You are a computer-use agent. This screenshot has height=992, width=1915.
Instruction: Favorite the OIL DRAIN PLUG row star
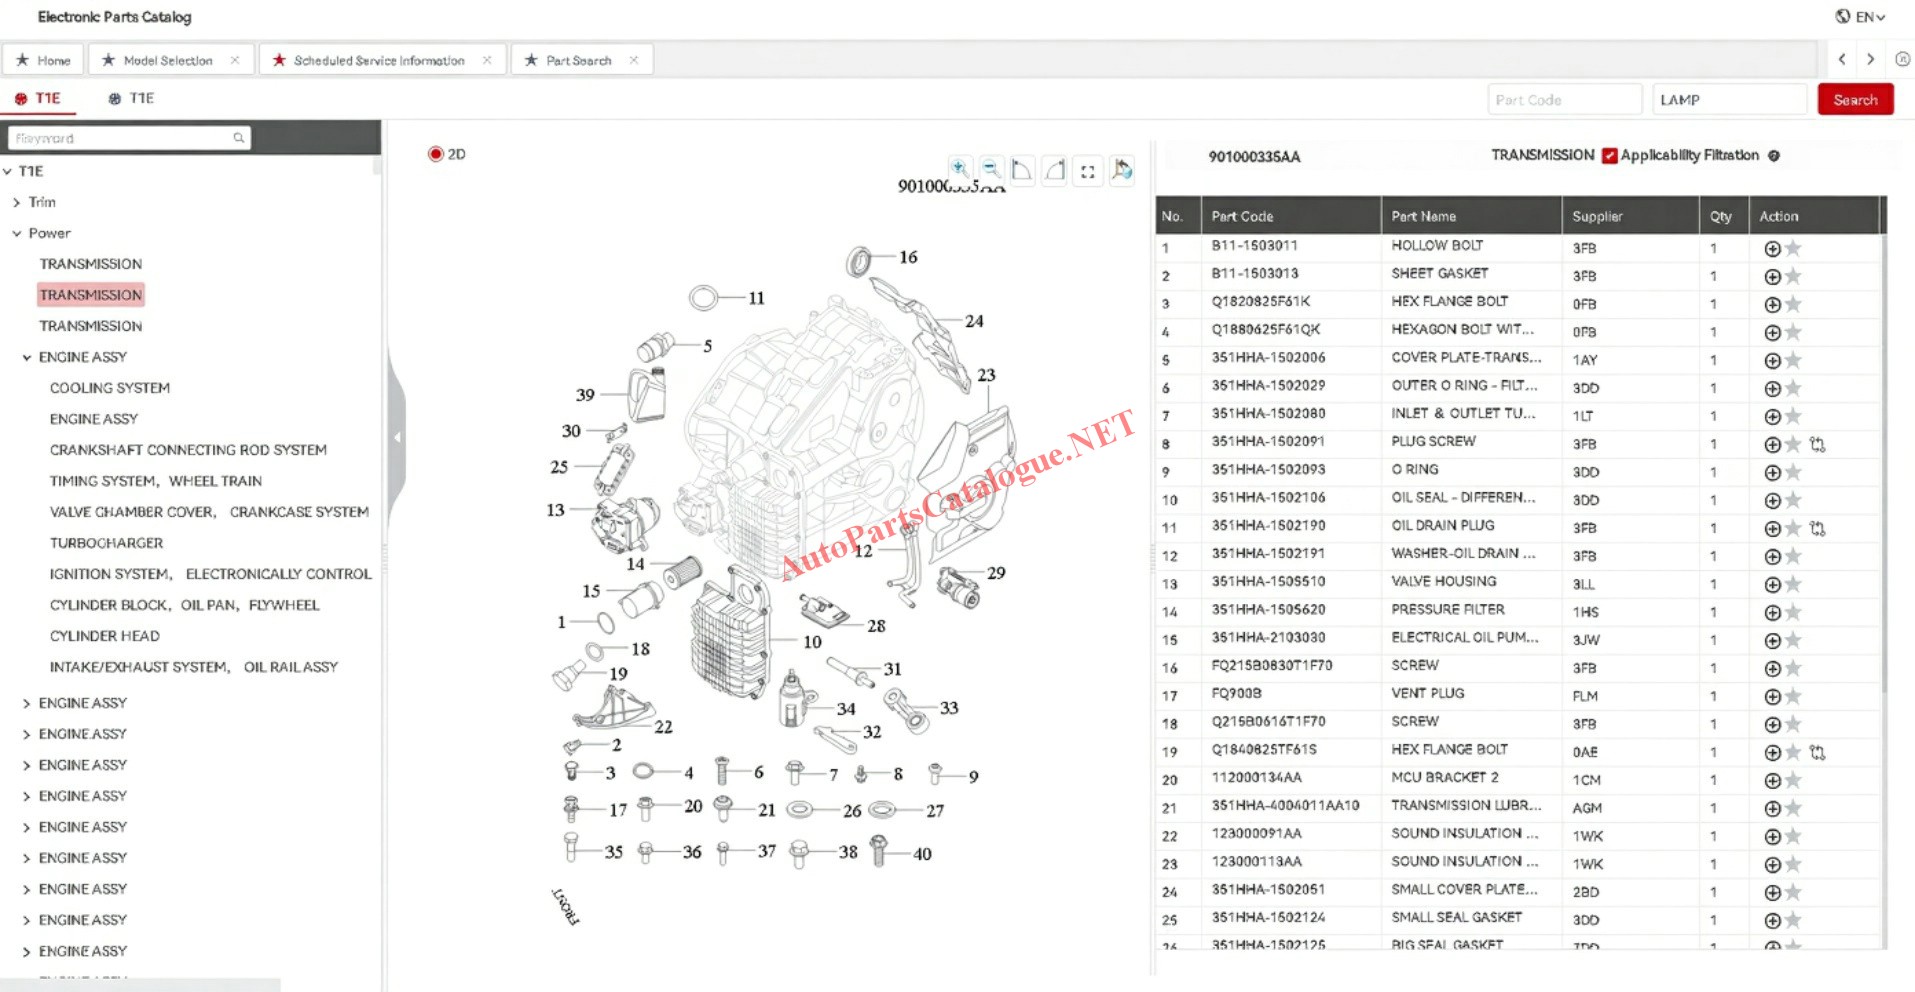pyautogui.click(x=1793, y=529)
